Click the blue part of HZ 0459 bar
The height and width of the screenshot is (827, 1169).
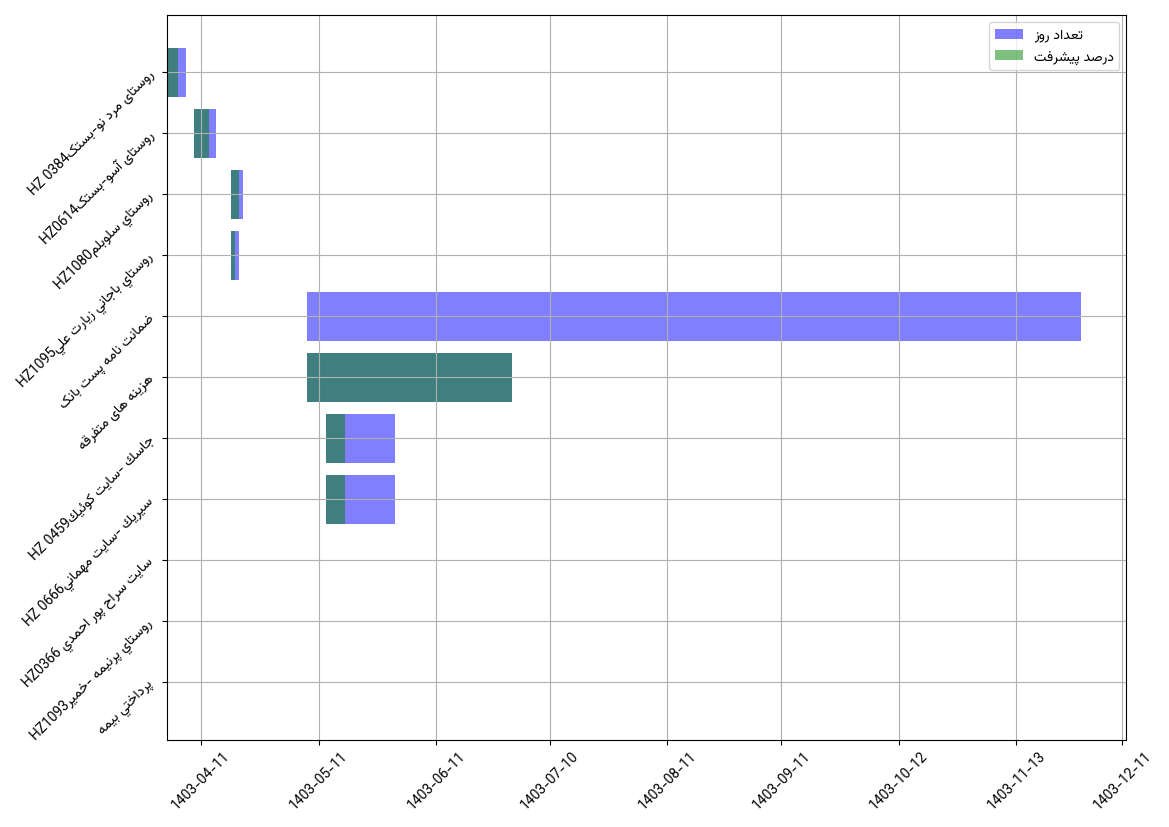pos(370,438)
